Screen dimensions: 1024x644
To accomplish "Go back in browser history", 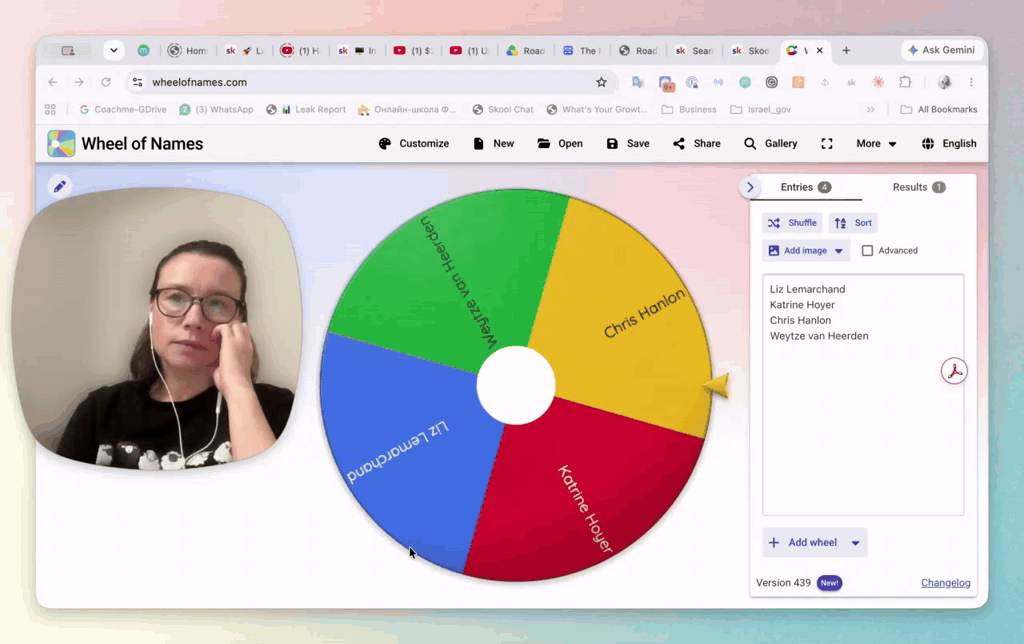I will pyautogui.click(x=53, y=82).
